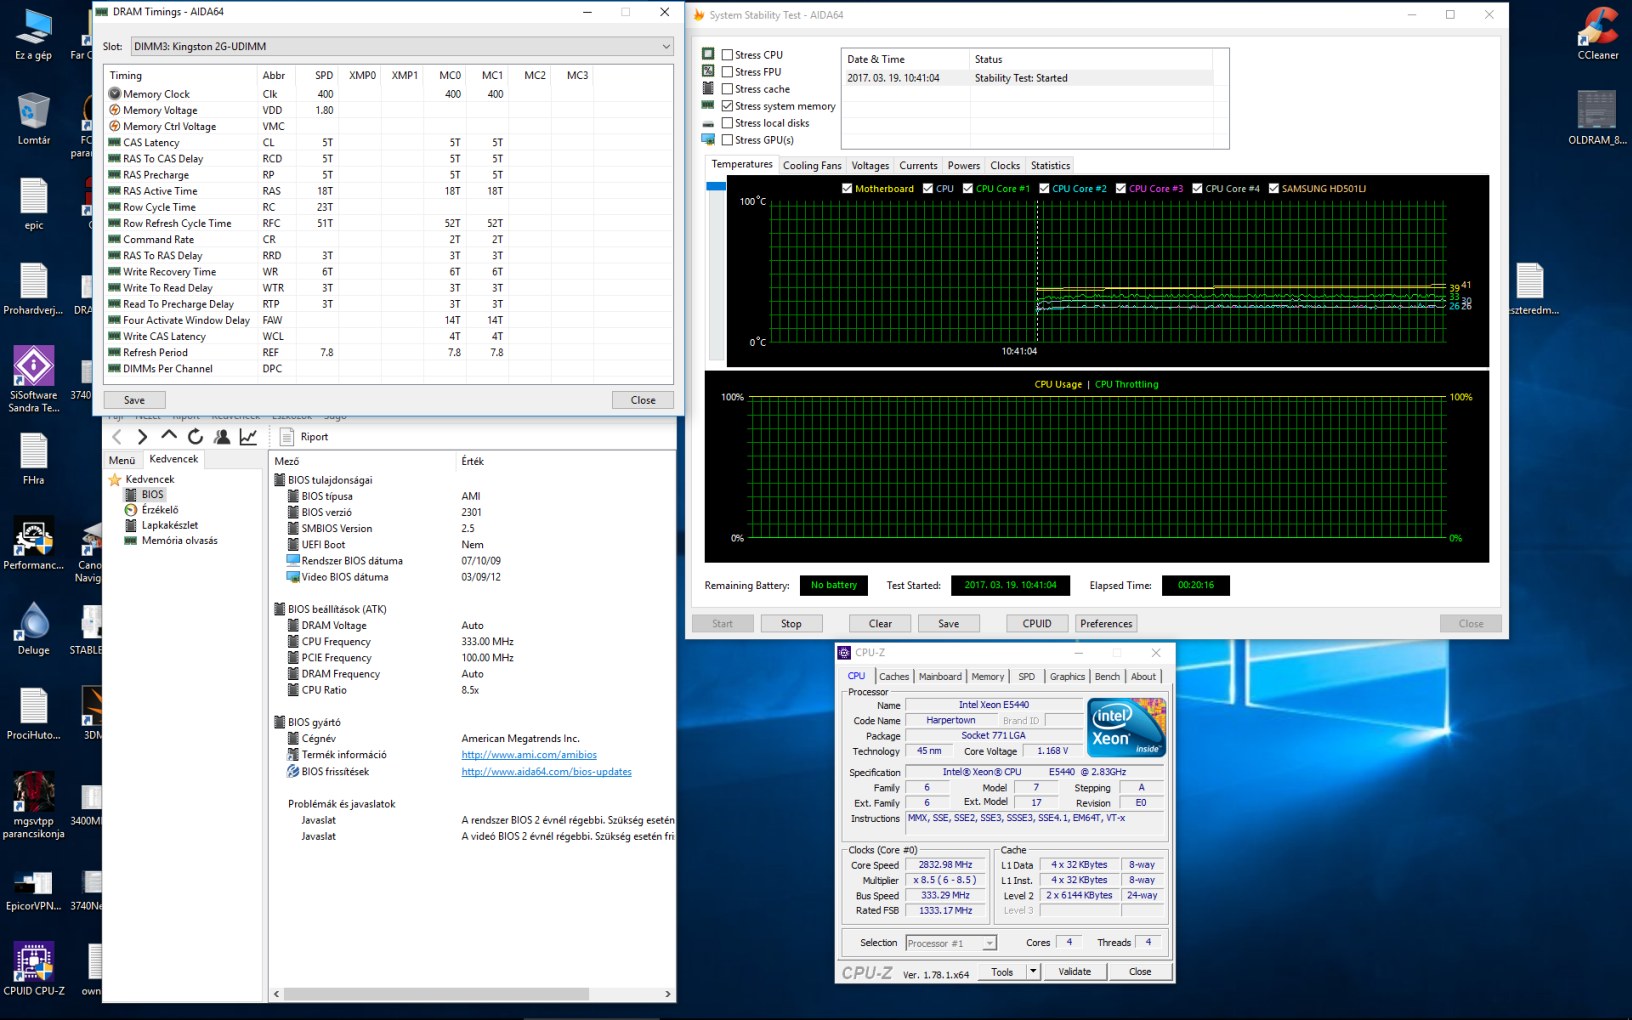Click Save in the DRAM Timings window
This screenshot has height=1020, width=1632.
click(x=134, y=400)
